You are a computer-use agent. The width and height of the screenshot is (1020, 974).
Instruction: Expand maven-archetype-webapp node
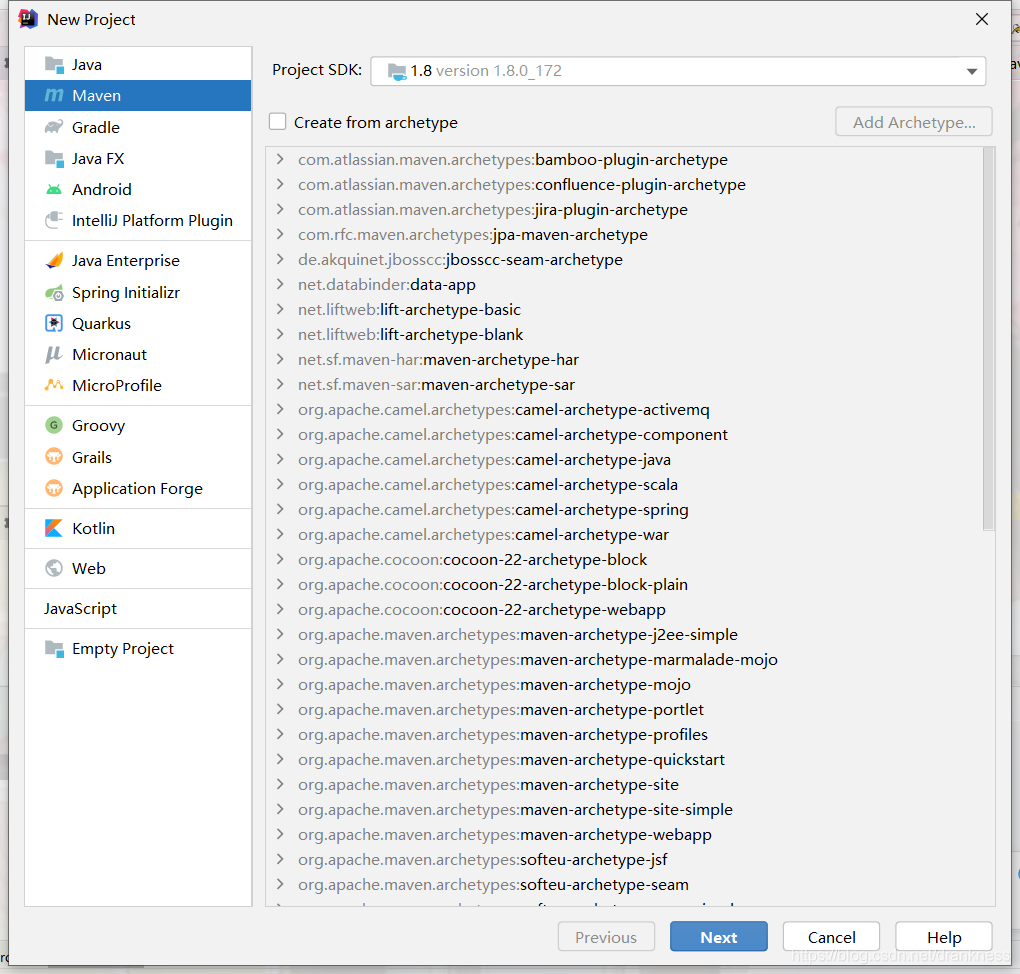tap(280, 834)
